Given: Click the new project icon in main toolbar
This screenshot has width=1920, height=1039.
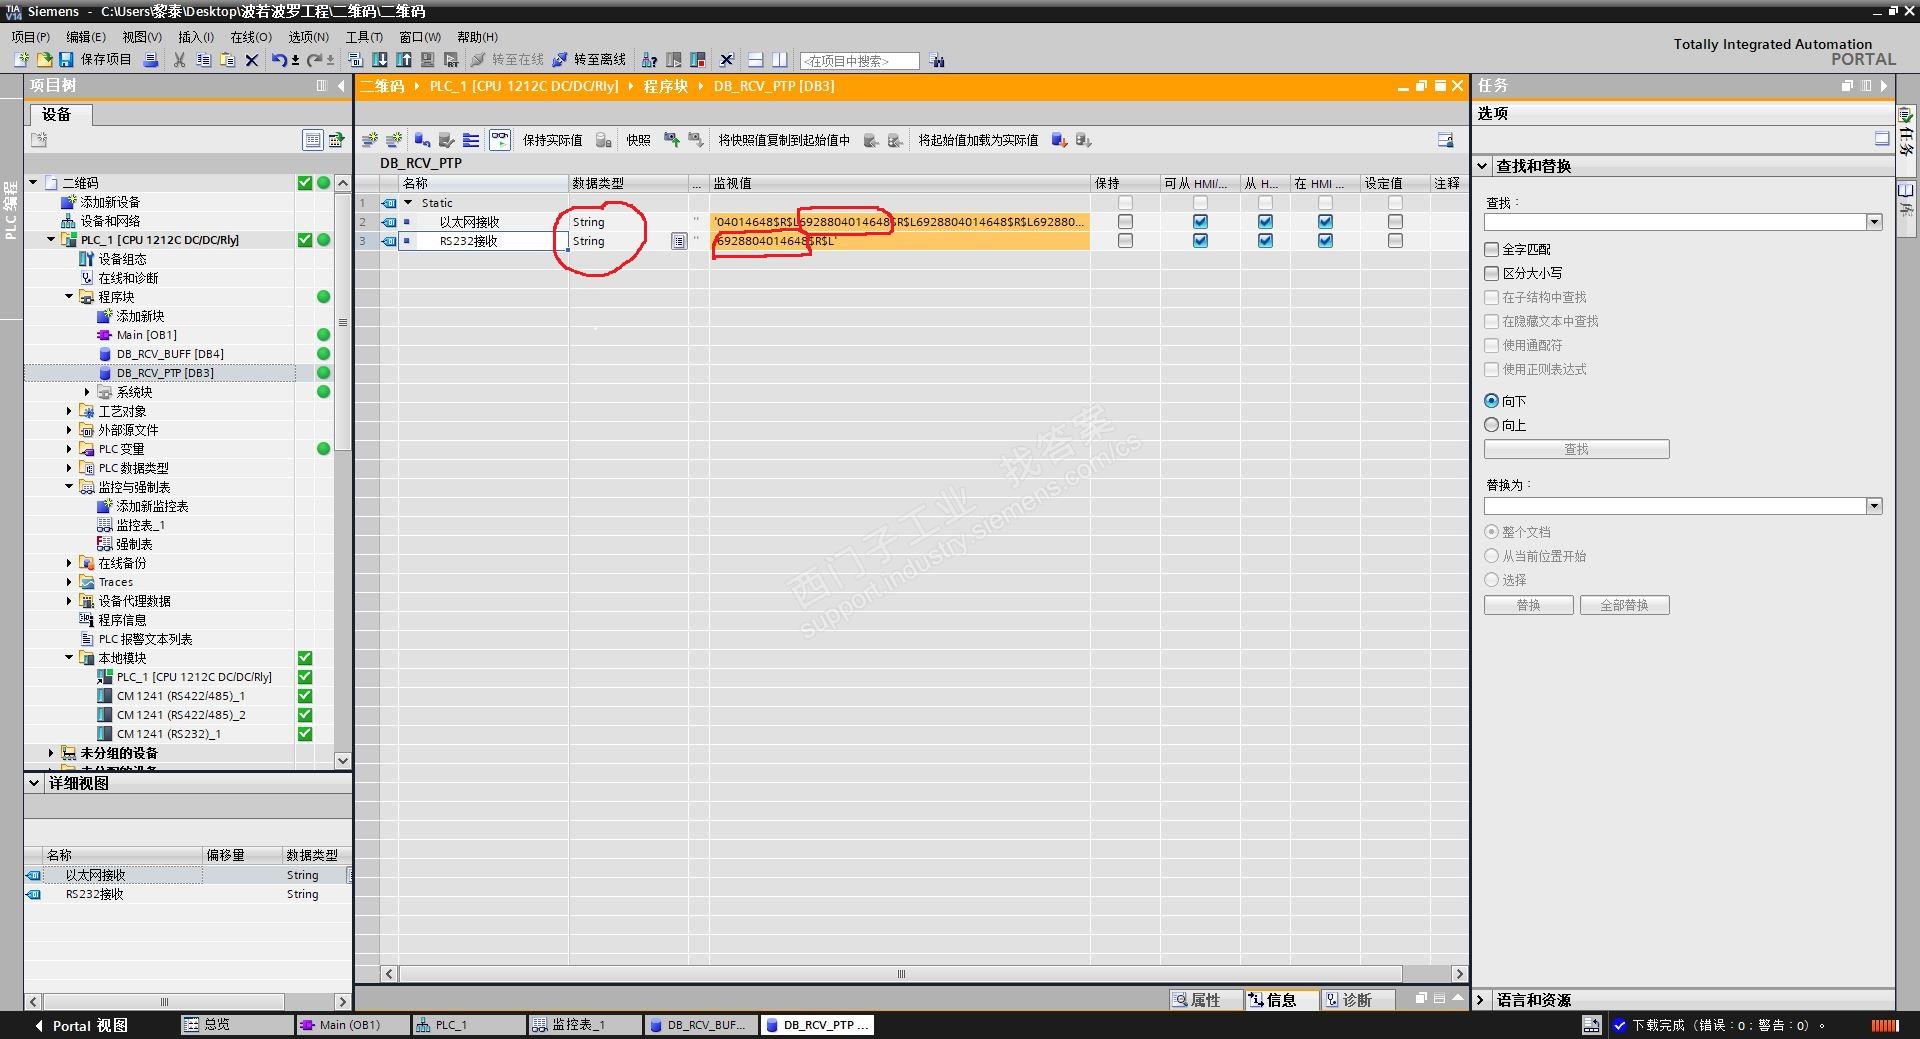Looking at the screenshot, I should point(20,60).
